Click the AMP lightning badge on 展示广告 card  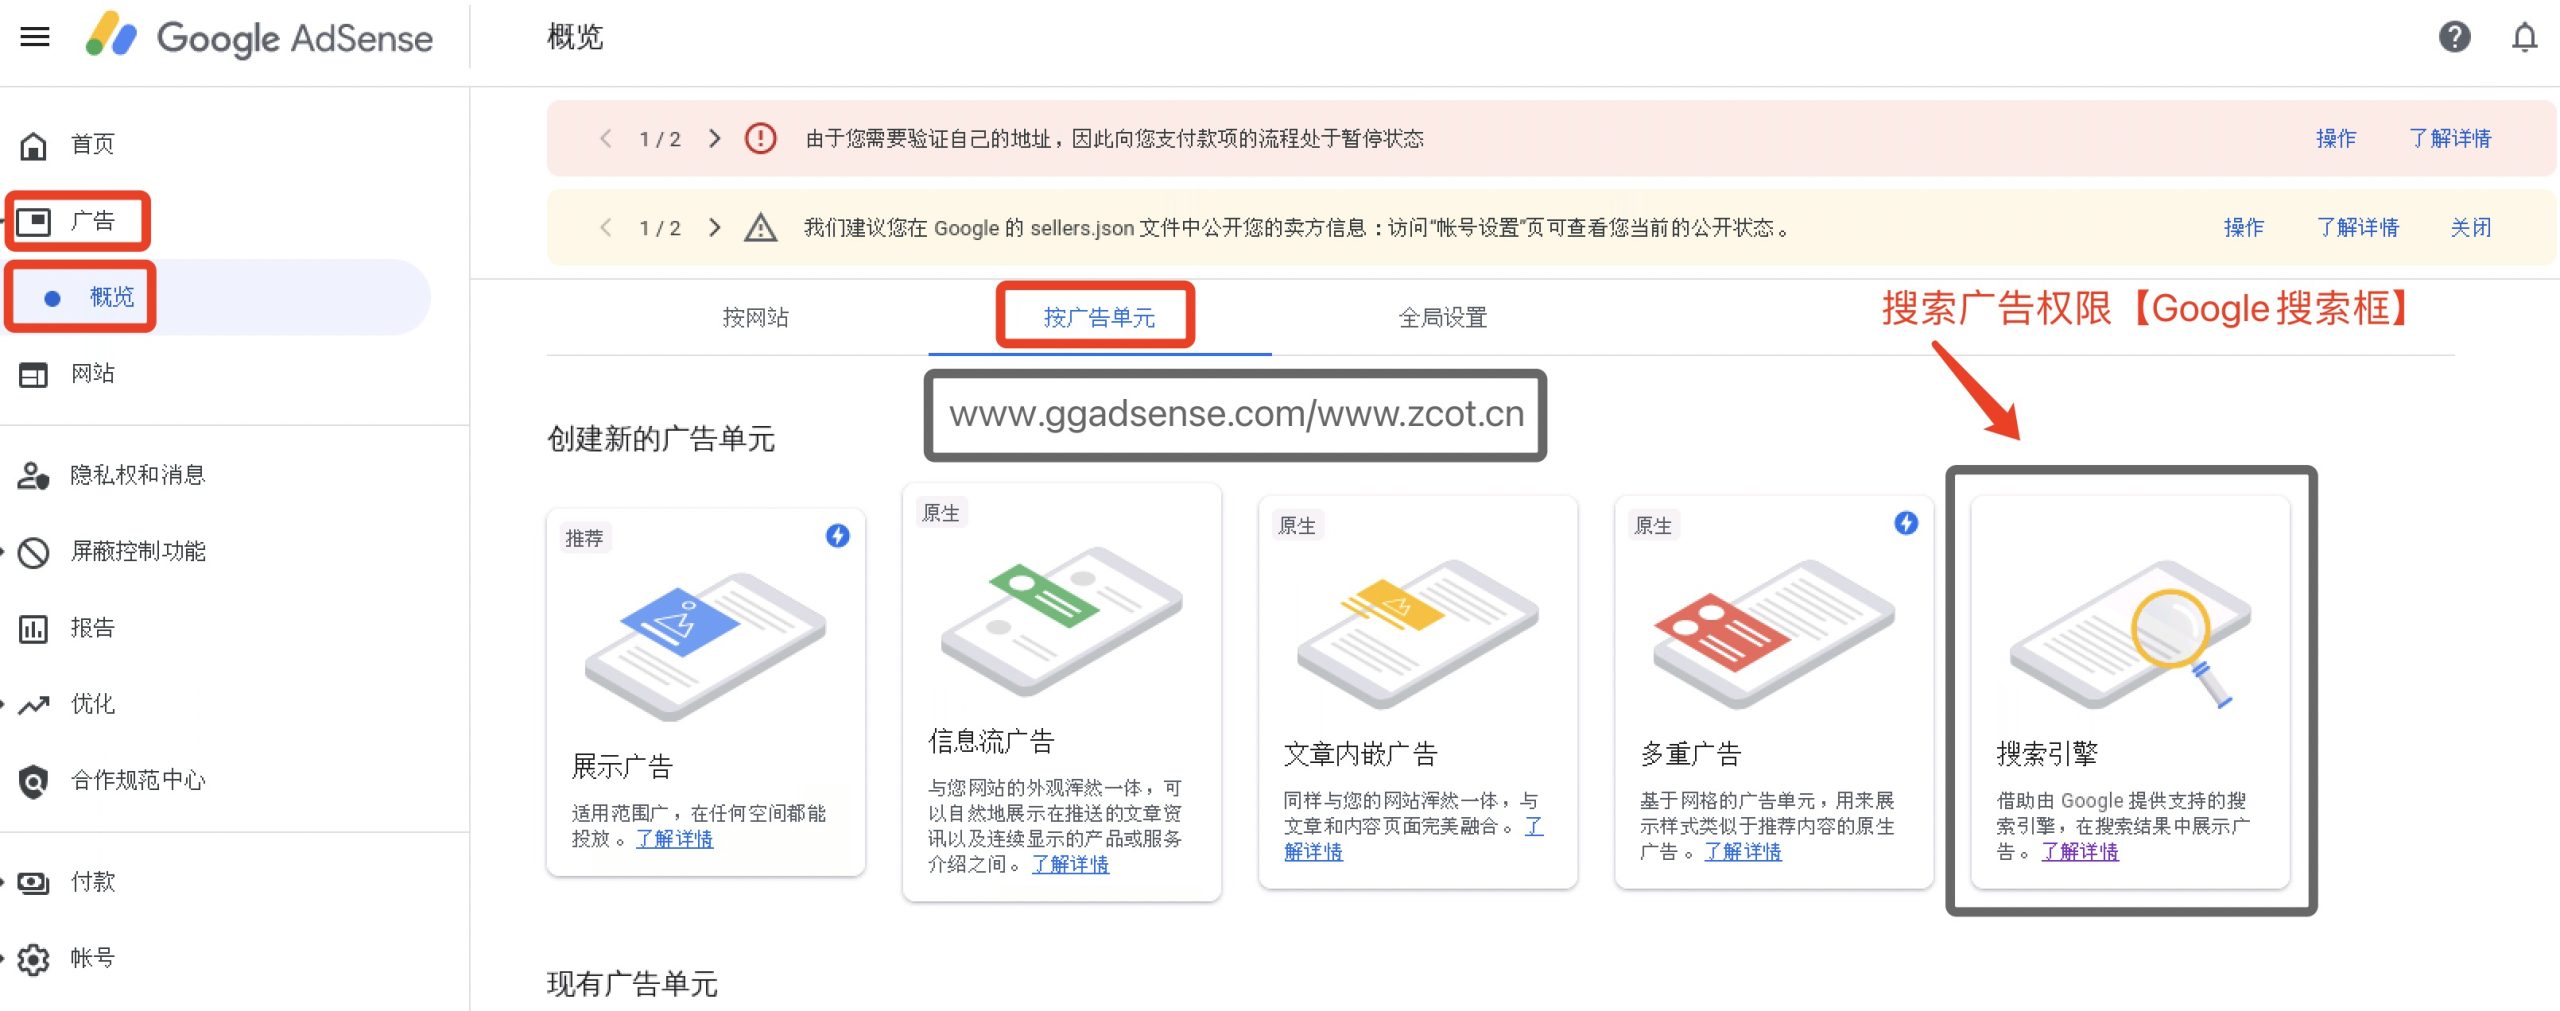click(x=838, y=536)
